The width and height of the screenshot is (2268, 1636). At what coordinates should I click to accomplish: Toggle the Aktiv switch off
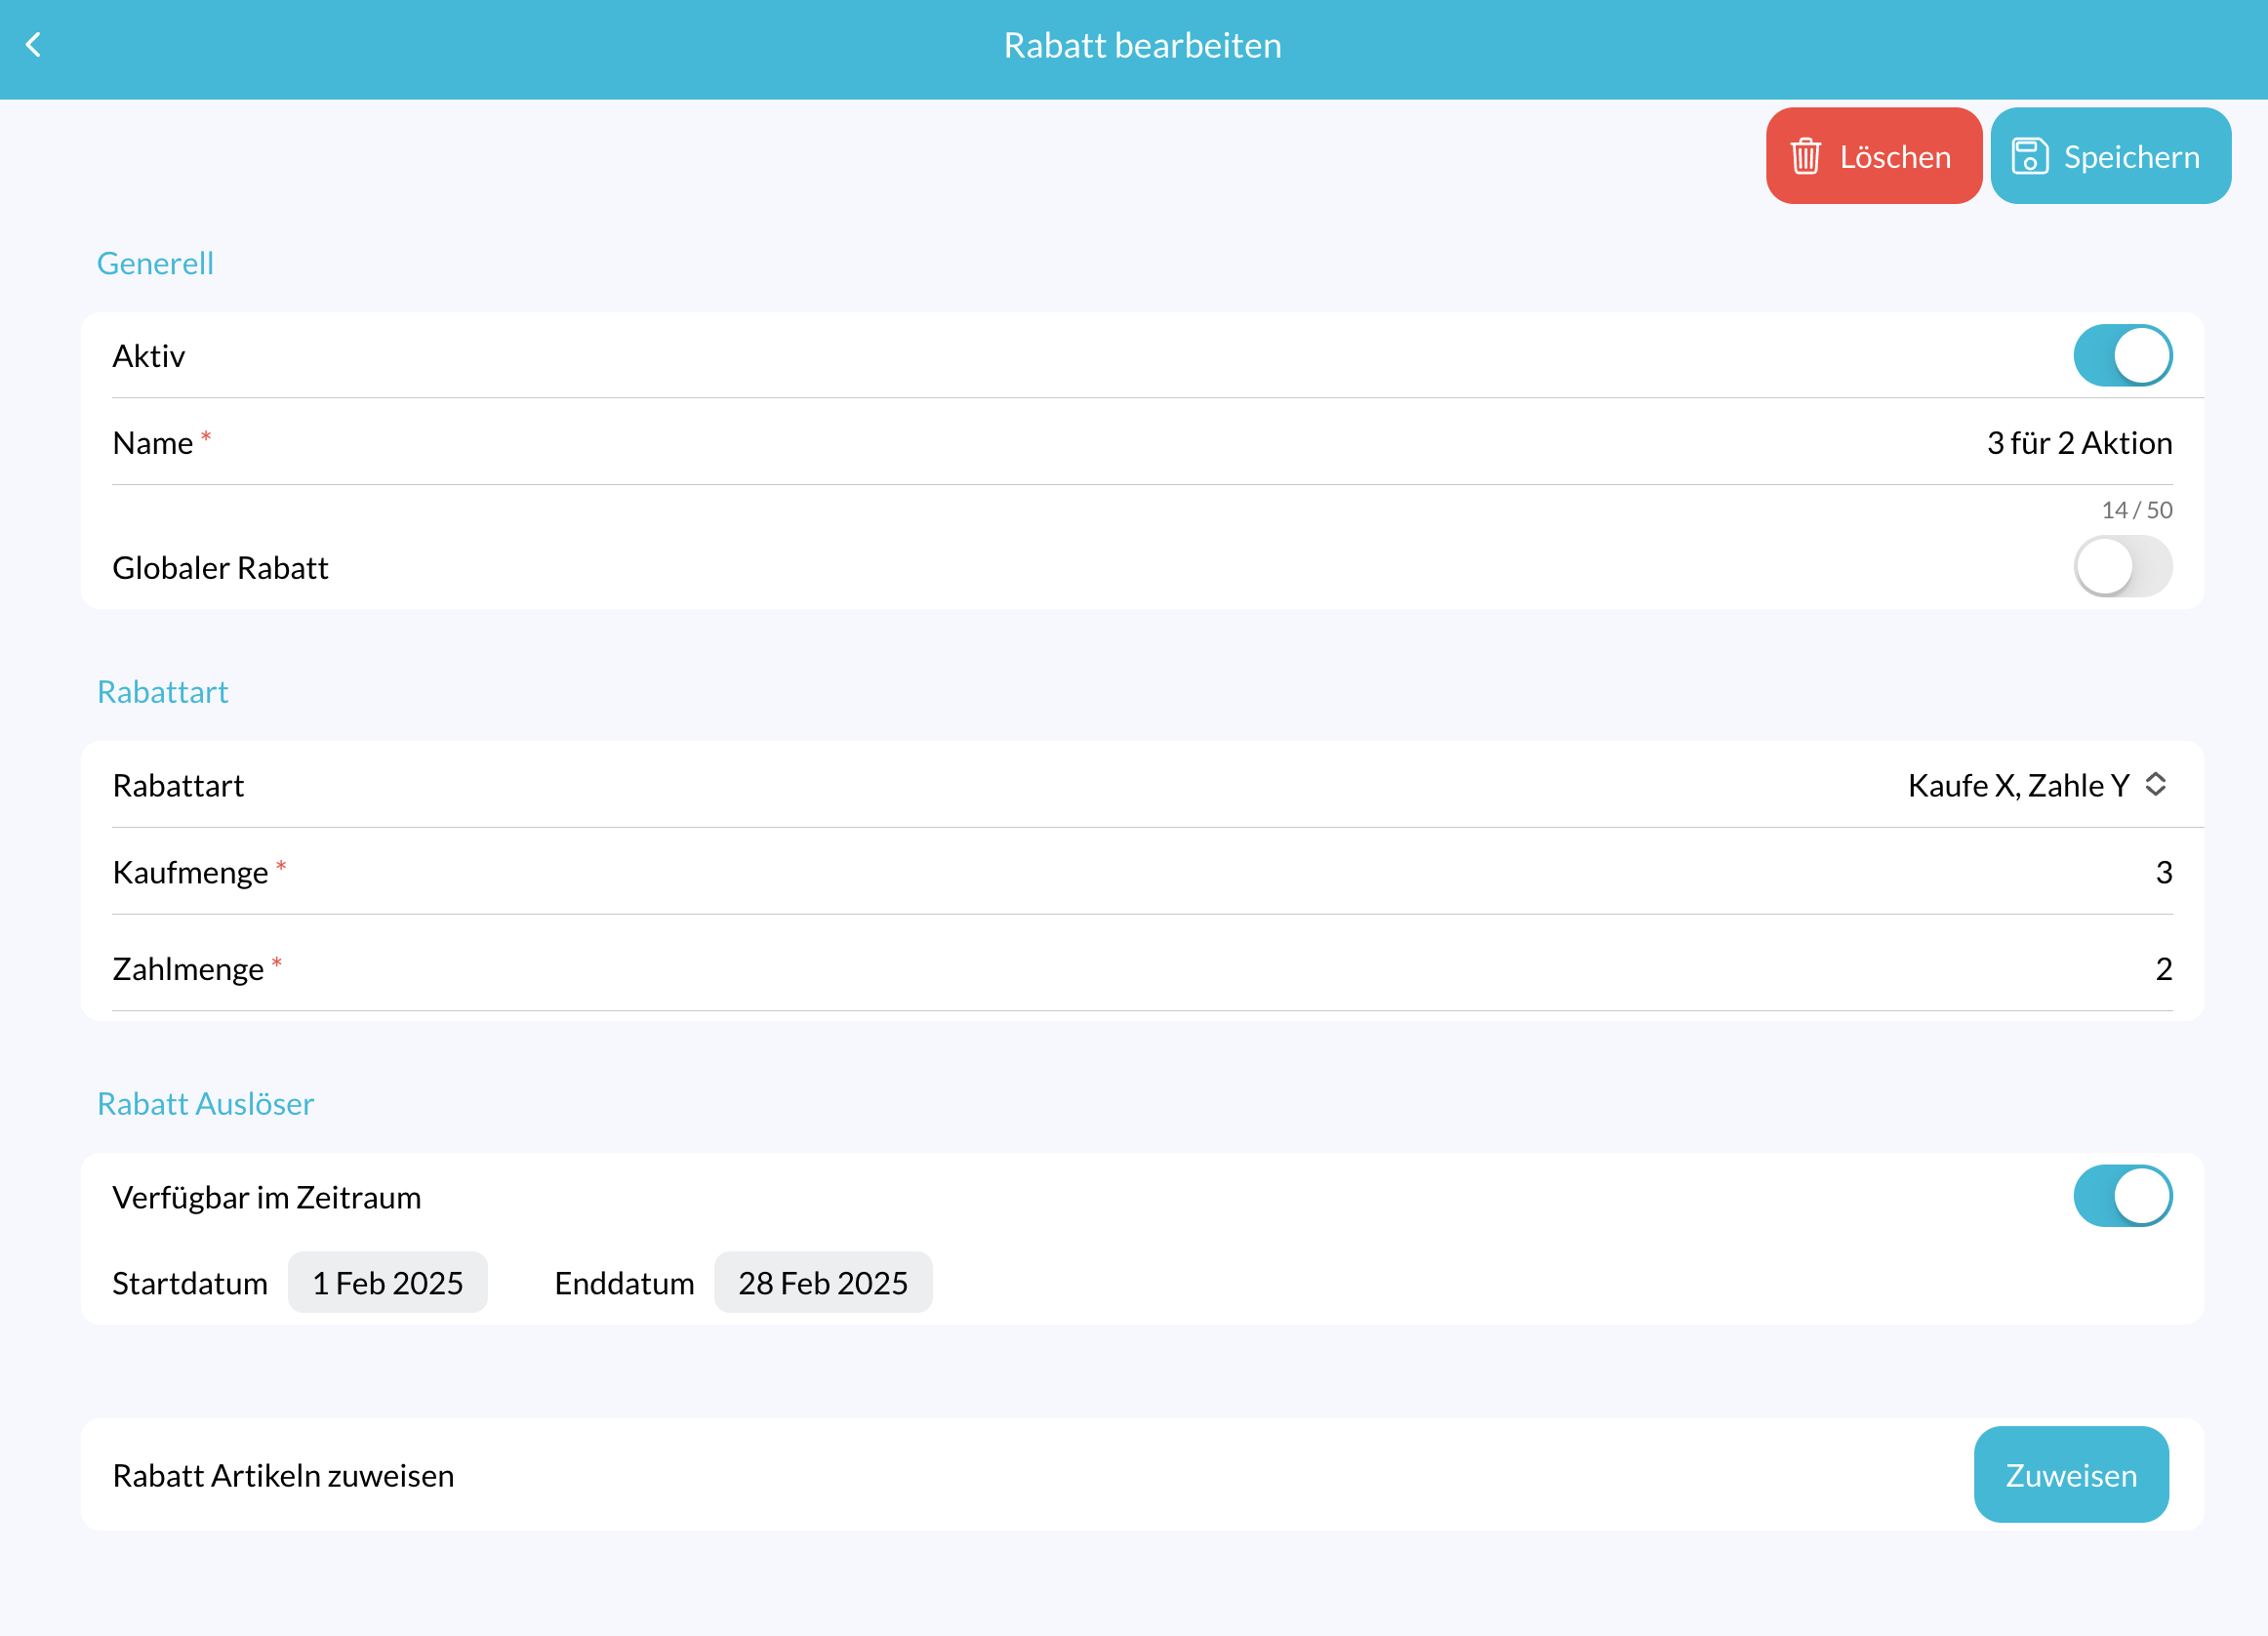pyautogui.click(x=2122, y=355)
